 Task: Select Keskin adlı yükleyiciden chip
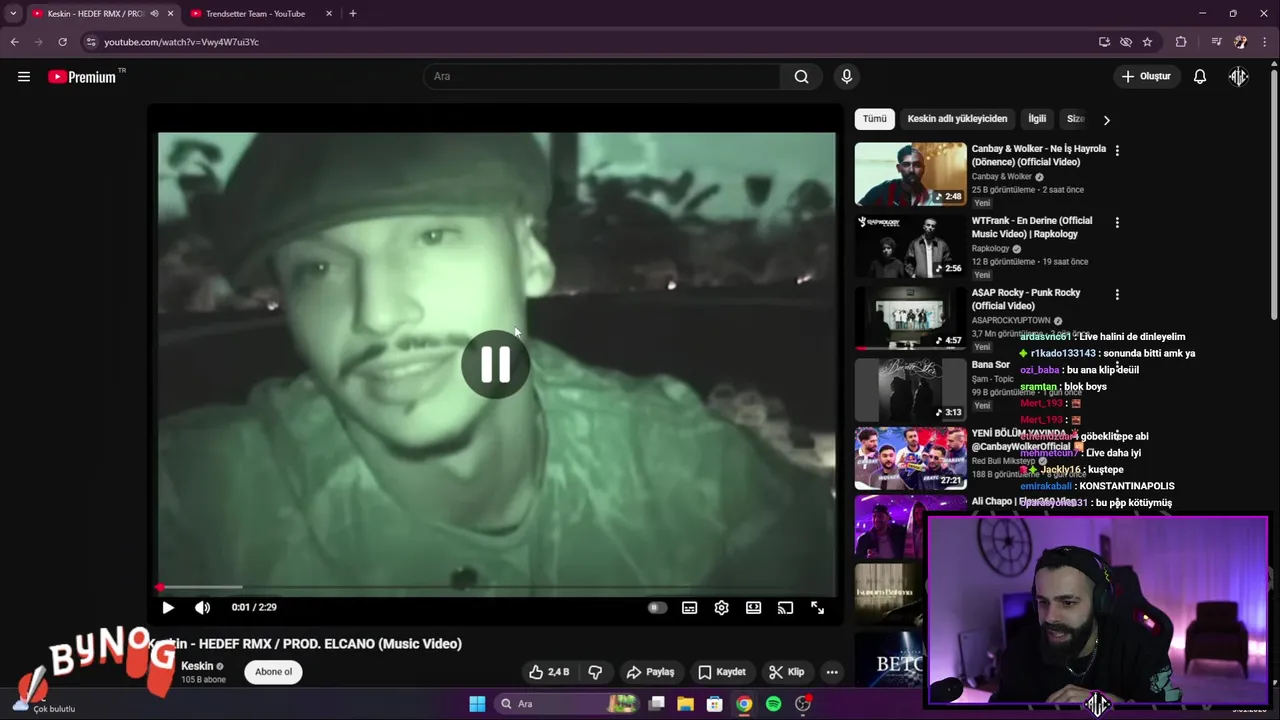(957, 119)
